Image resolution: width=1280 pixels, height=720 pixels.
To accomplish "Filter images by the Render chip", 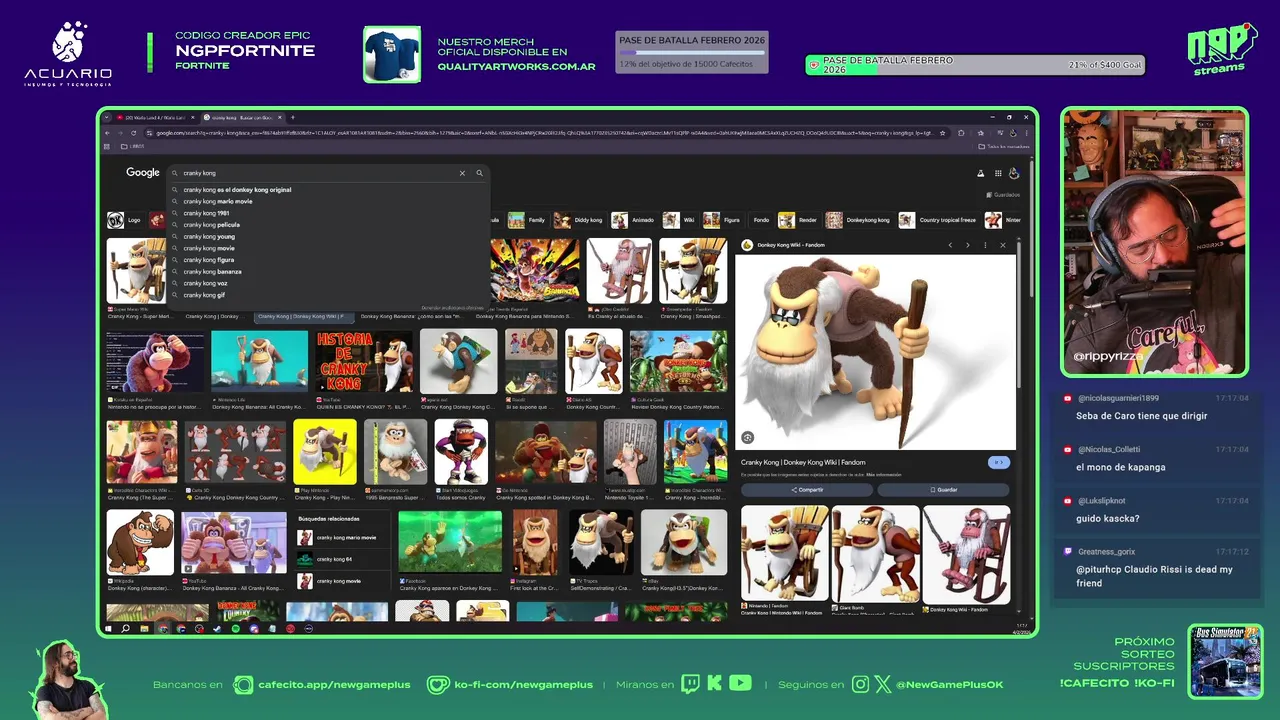I will click(x=799, y=220).
